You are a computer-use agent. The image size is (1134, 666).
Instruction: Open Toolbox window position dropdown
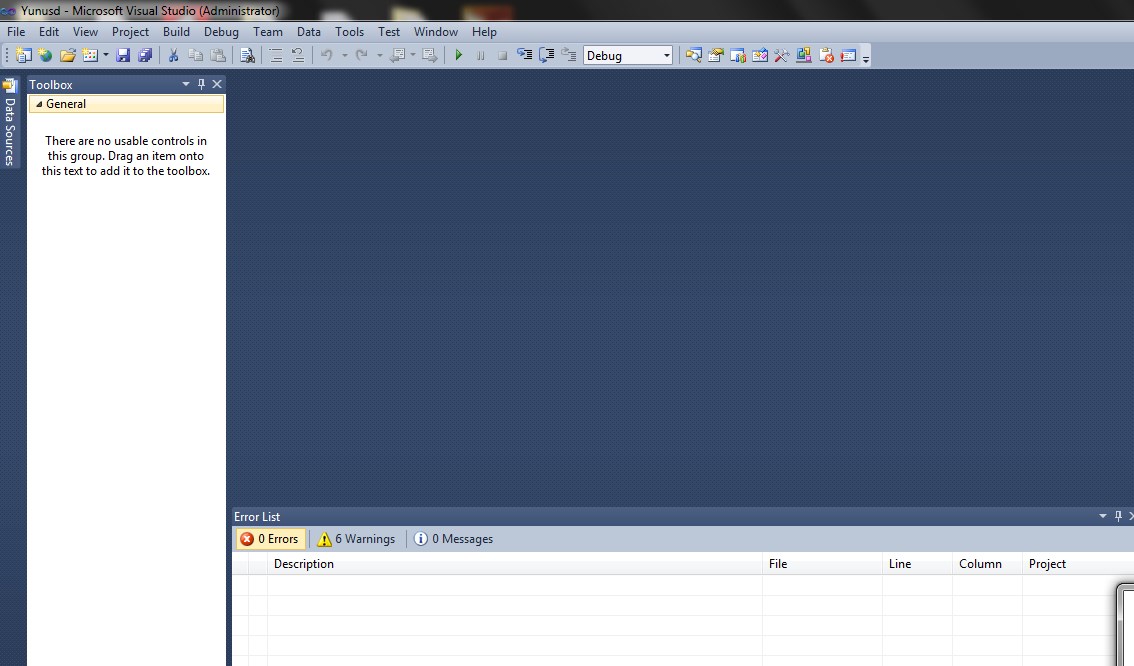coord(186,84)
